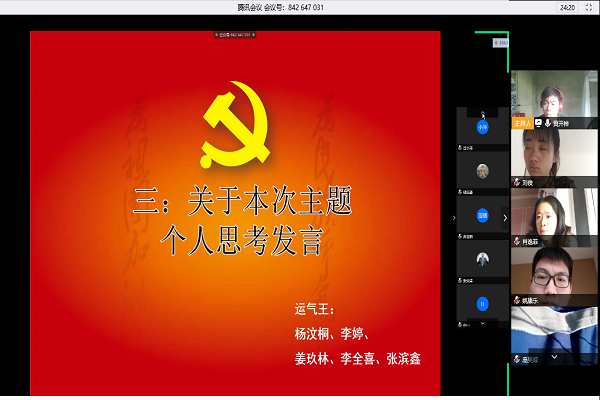
Task: Click the muted mic icon beside 月逸菲
Action: pyautogui.click(x=517, y=241)
